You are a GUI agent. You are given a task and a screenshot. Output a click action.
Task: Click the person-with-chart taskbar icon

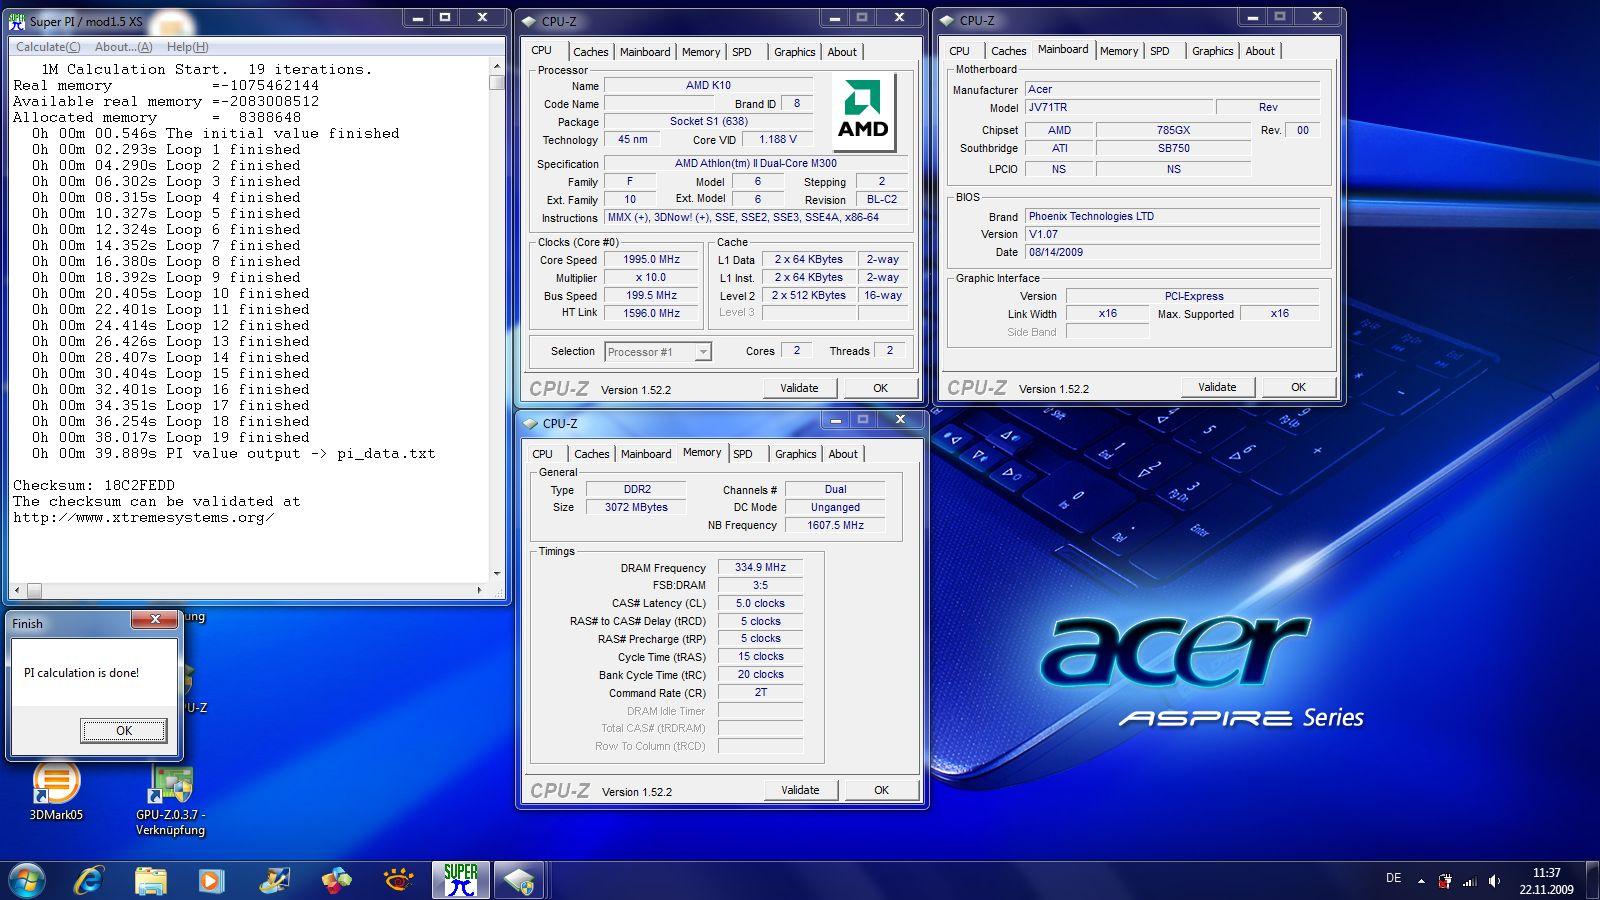pyautogui.click(x=274, y=881)
